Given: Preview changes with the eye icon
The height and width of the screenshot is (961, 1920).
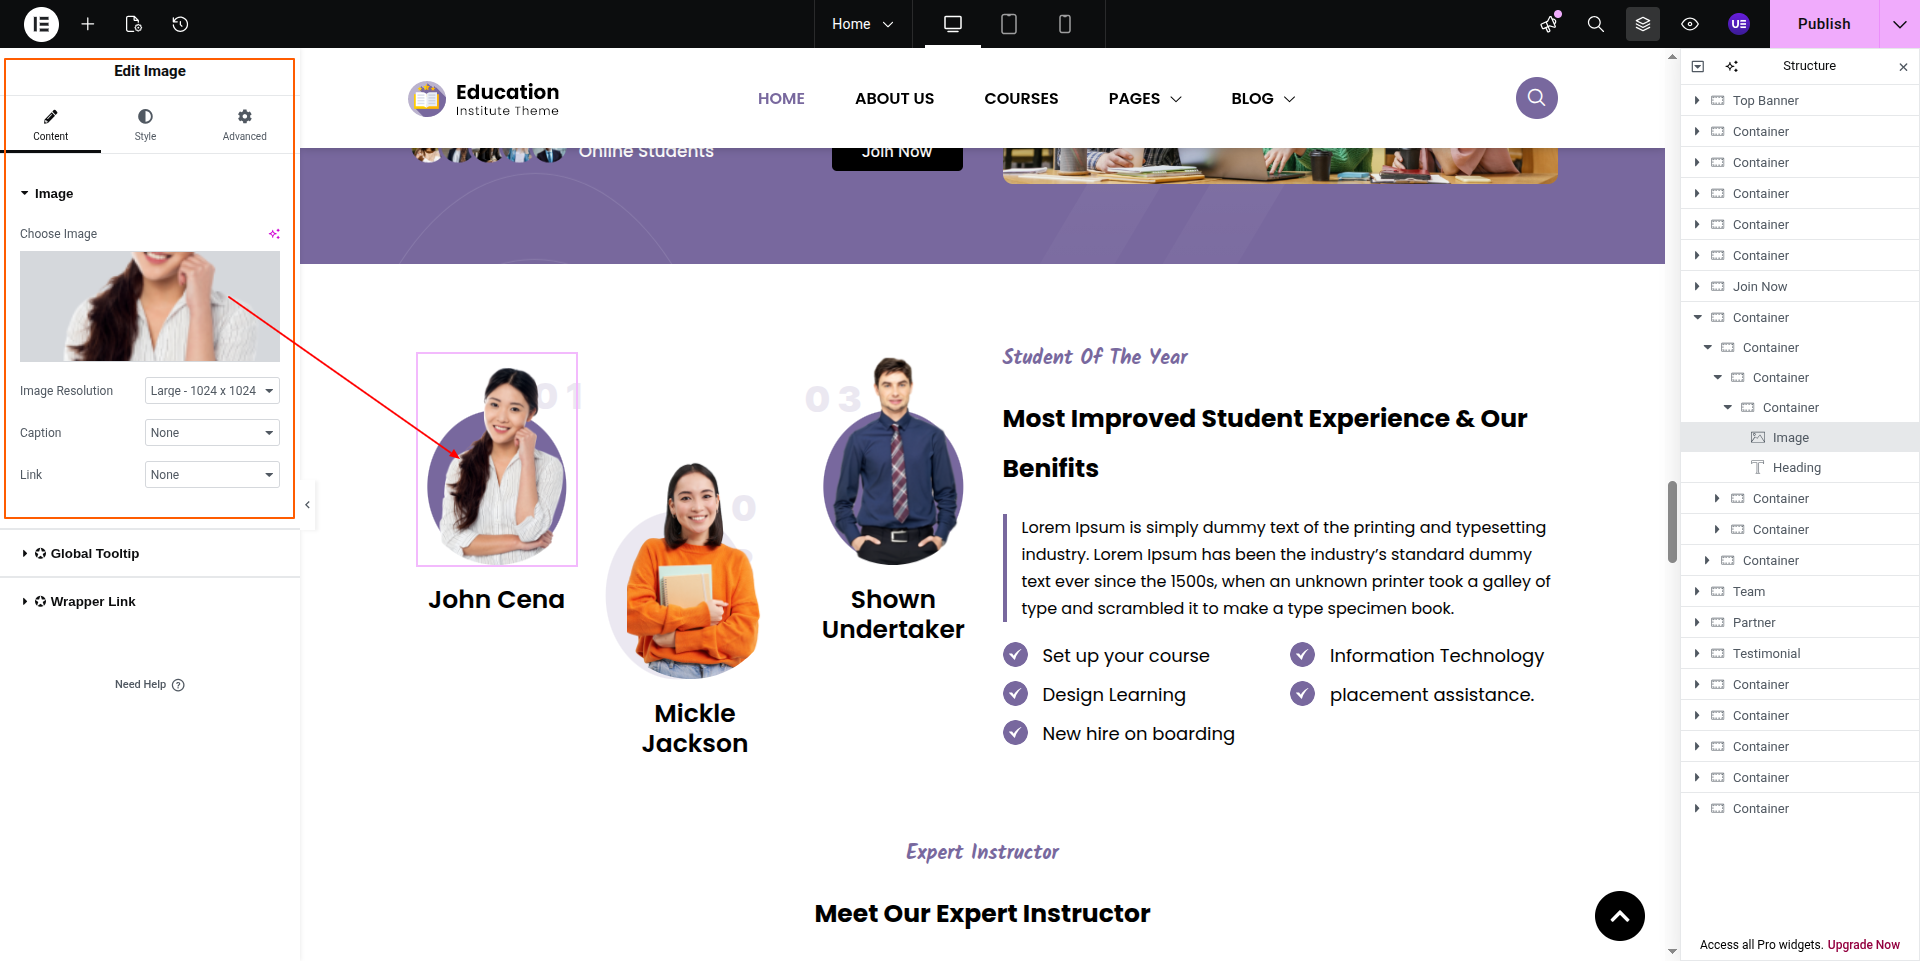Looking at the screenshot, I should click(x=1689, y=24).
